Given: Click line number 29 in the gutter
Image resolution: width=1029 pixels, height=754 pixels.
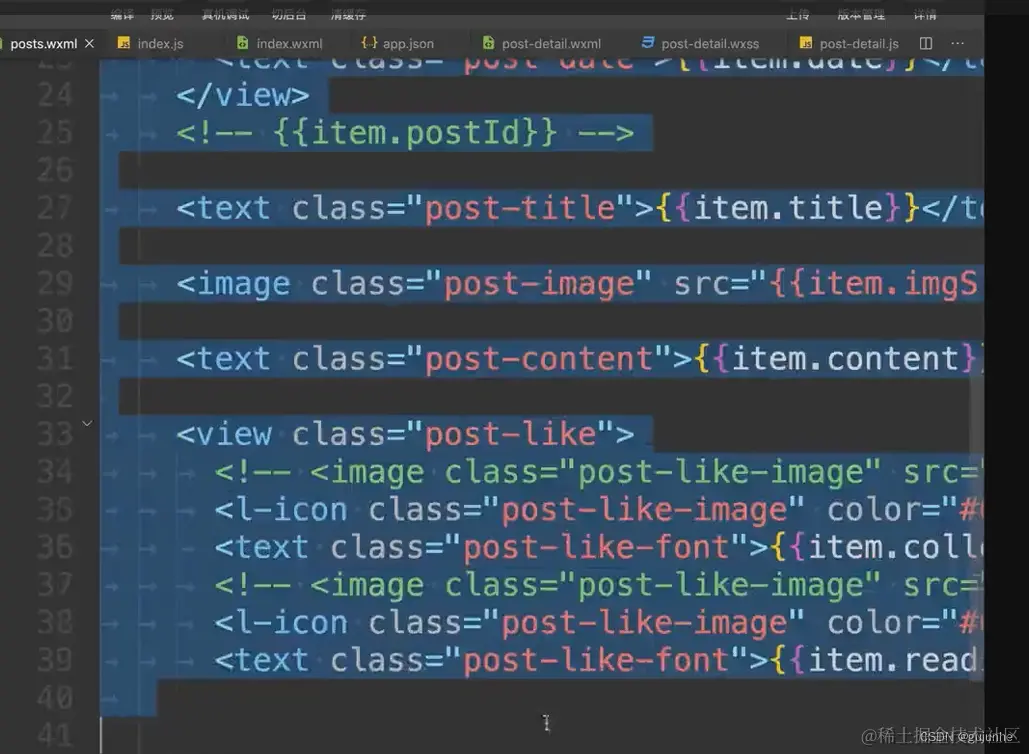Looking at the screenshot, I should (55, 283).
